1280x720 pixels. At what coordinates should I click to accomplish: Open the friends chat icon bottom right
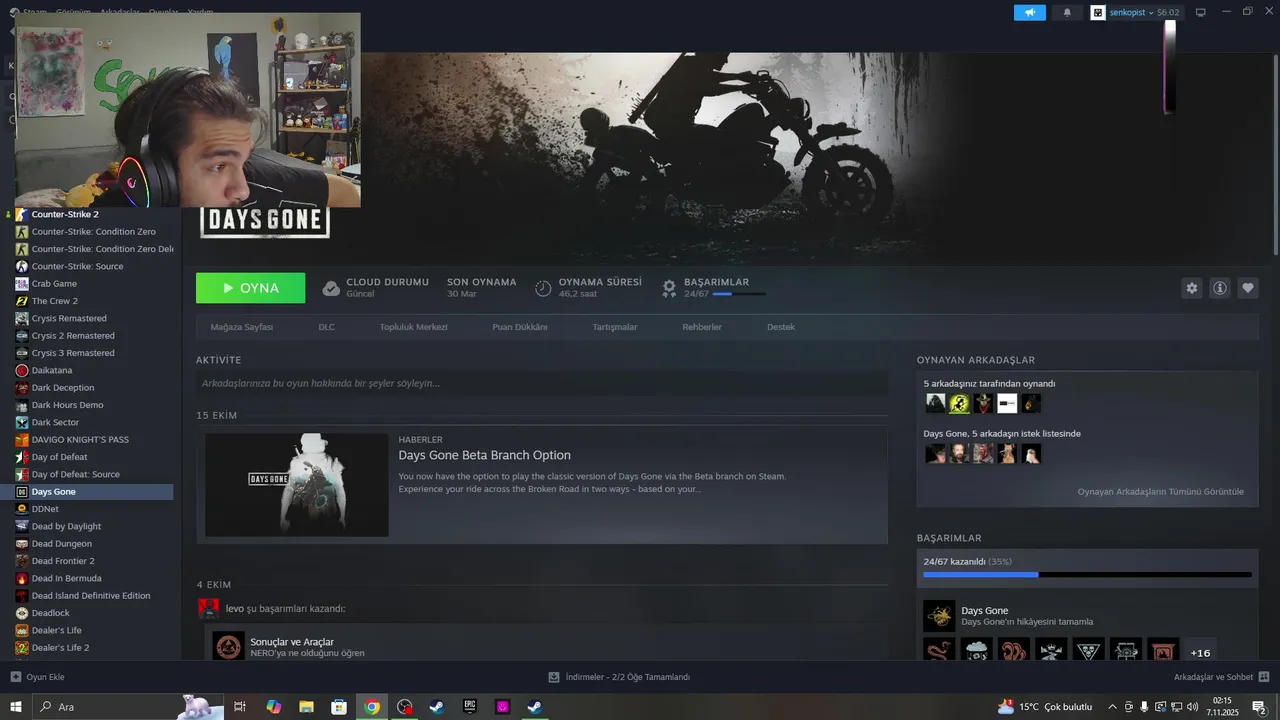click(x=1264, y=677)
